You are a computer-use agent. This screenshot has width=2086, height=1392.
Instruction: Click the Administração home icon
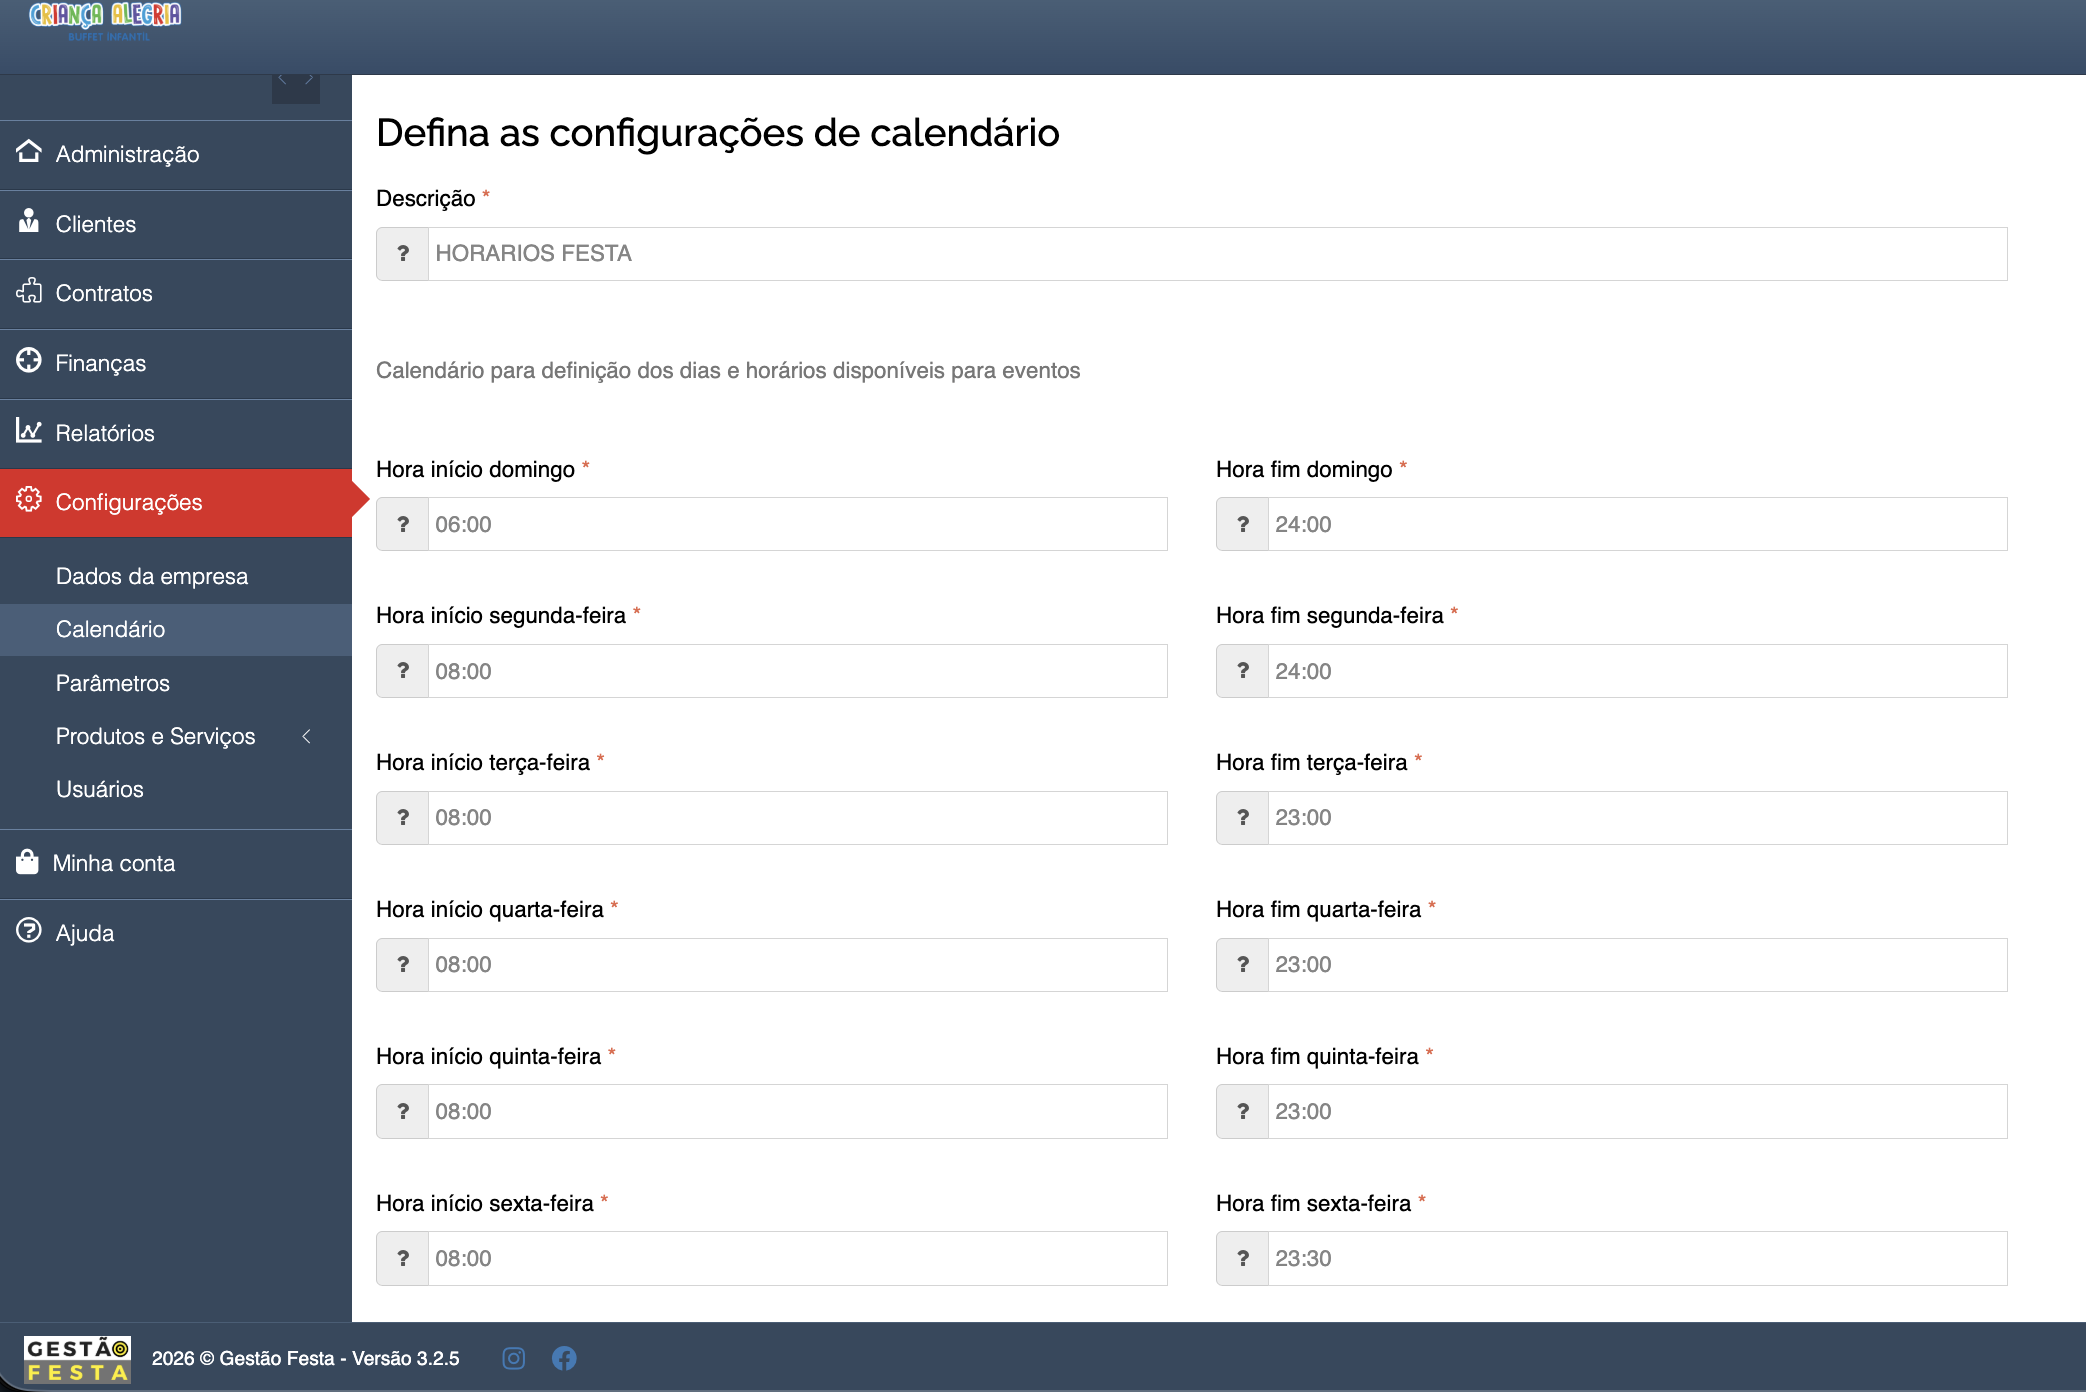pyautogui.click(x=29, y=152)
